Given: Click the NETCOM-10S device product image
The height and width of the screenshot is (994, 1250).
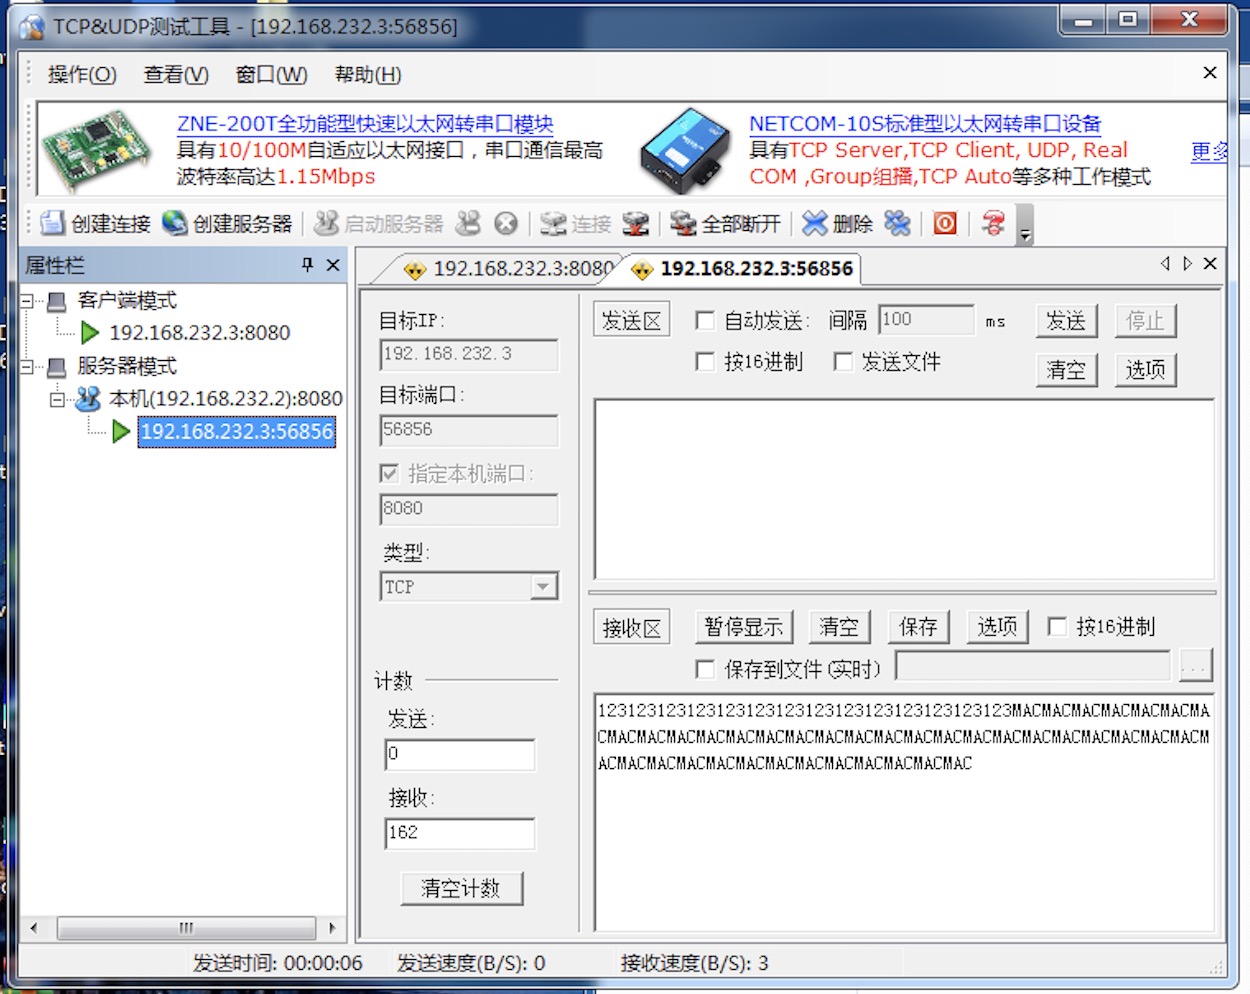Looking at the screenshot, I should pos(686,150).
